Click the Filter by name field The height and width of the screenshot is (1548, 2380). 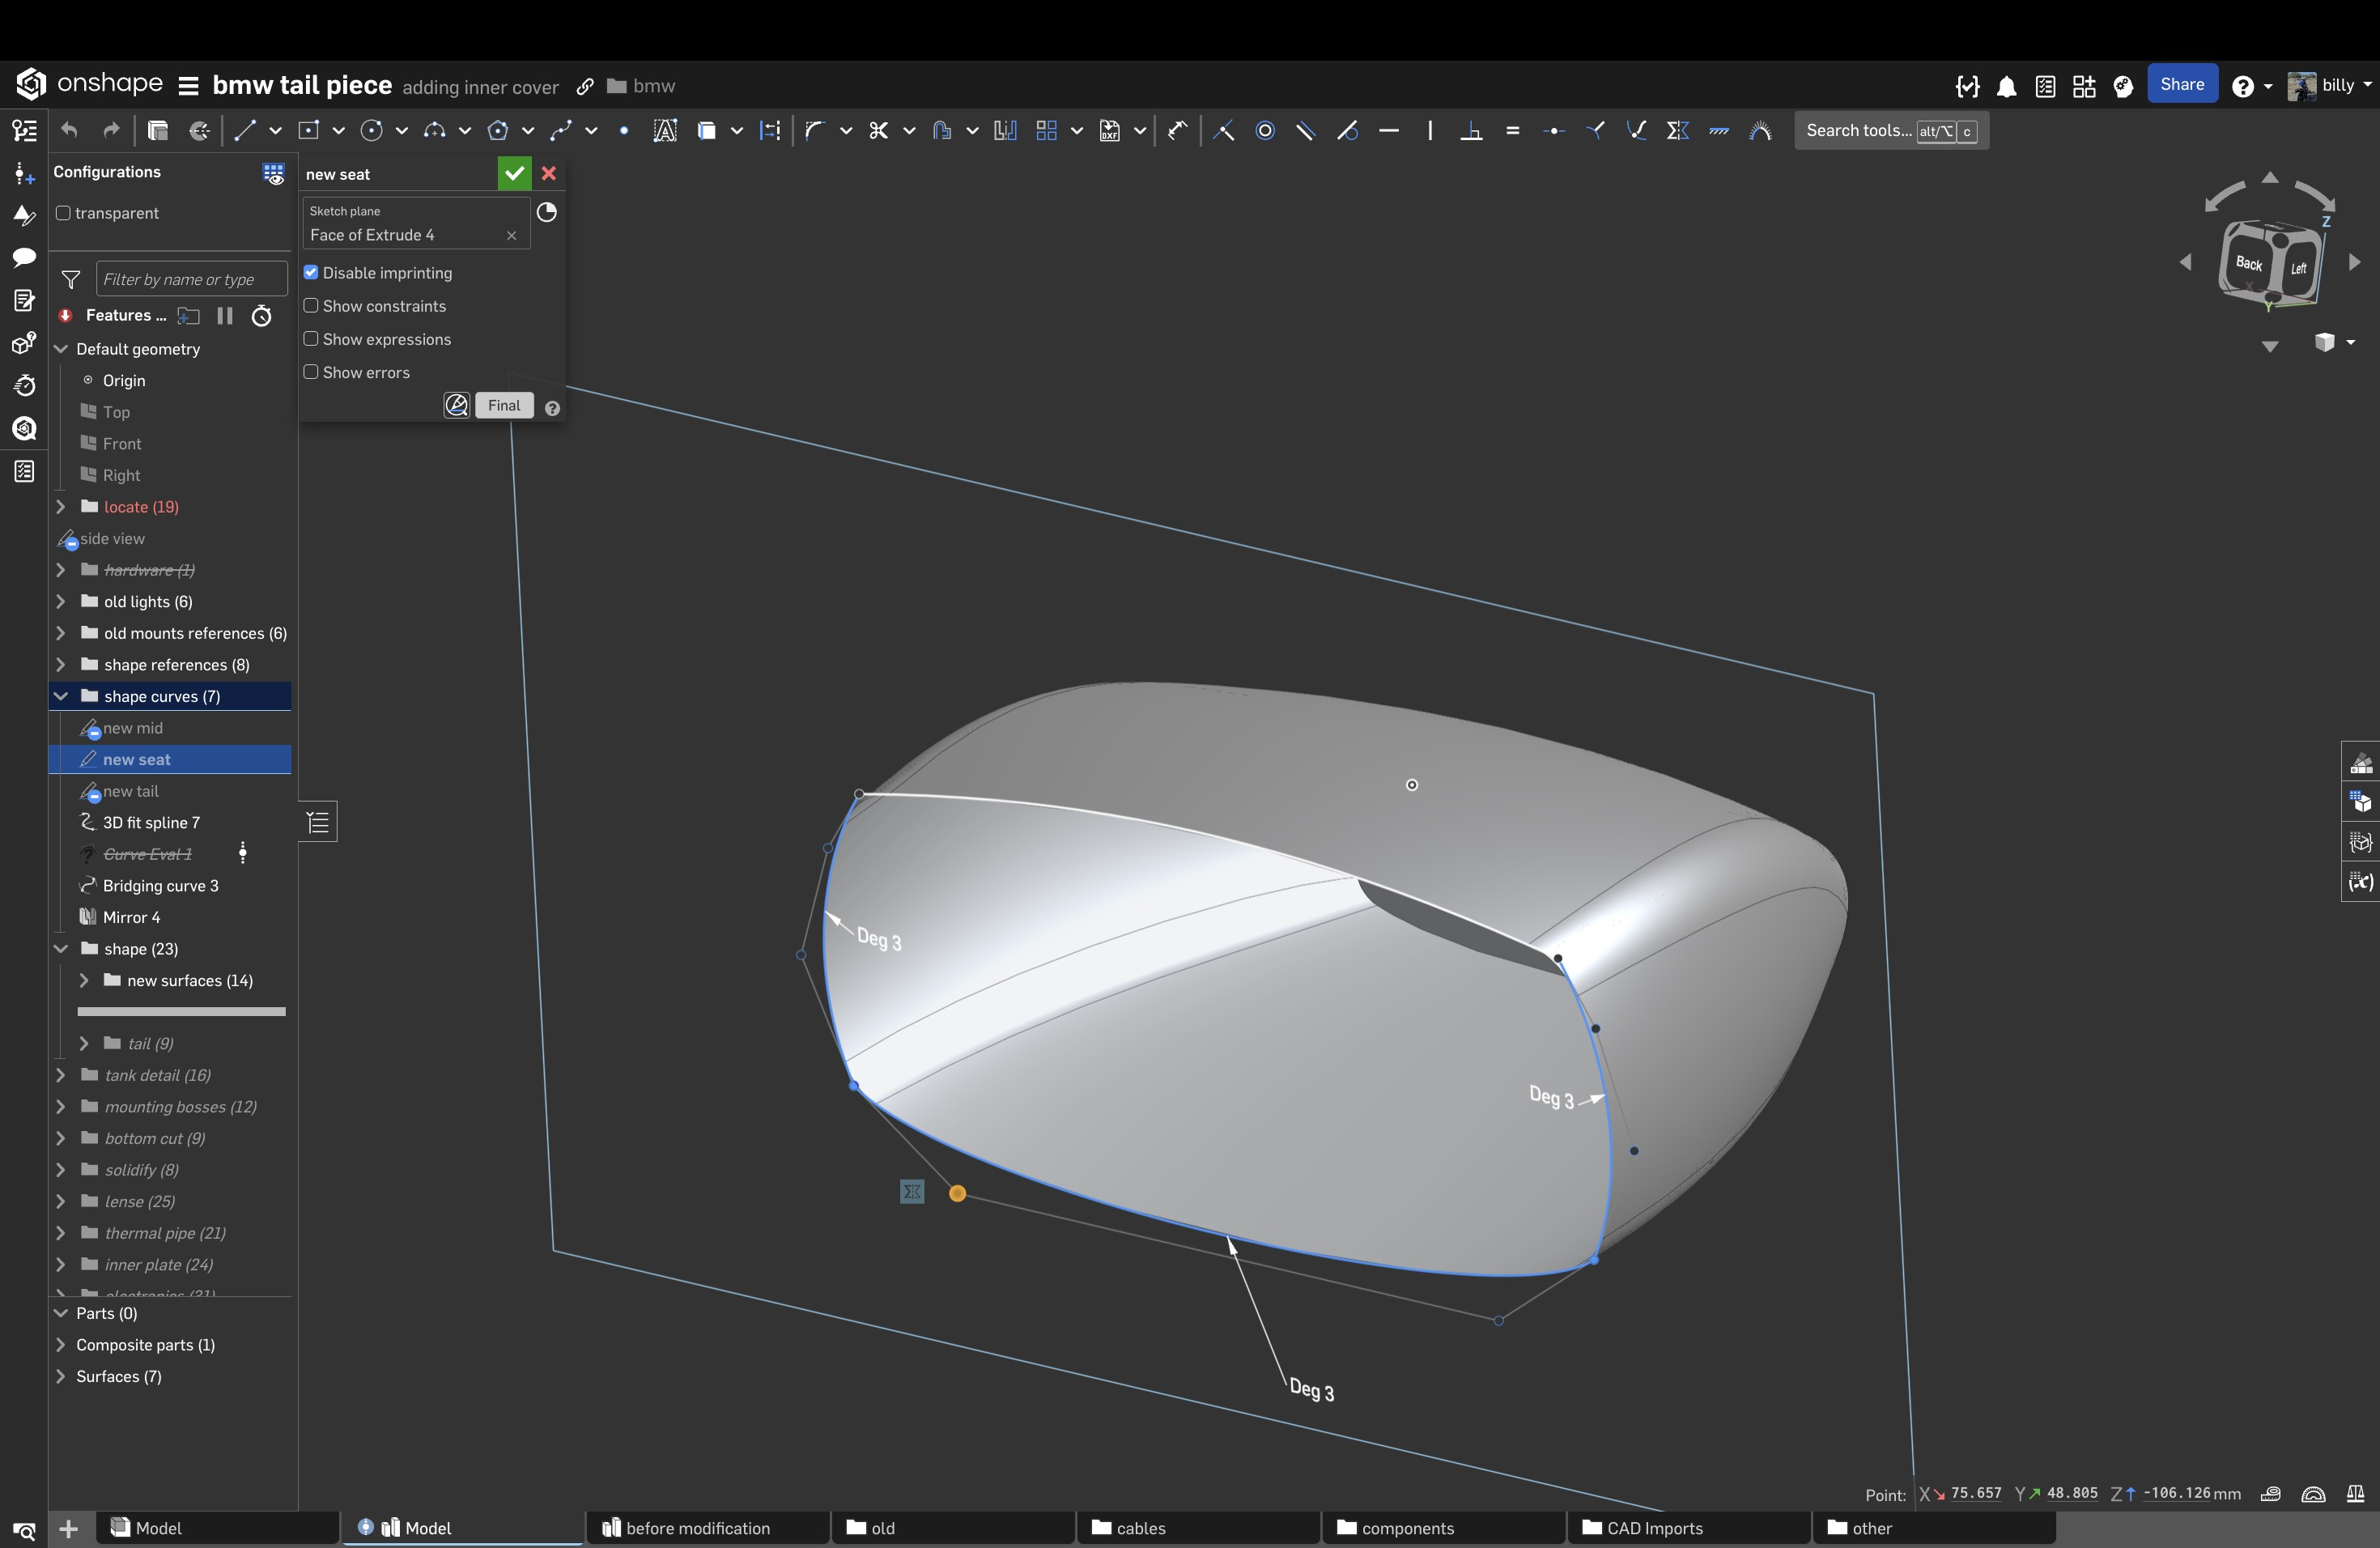(190, 279)
